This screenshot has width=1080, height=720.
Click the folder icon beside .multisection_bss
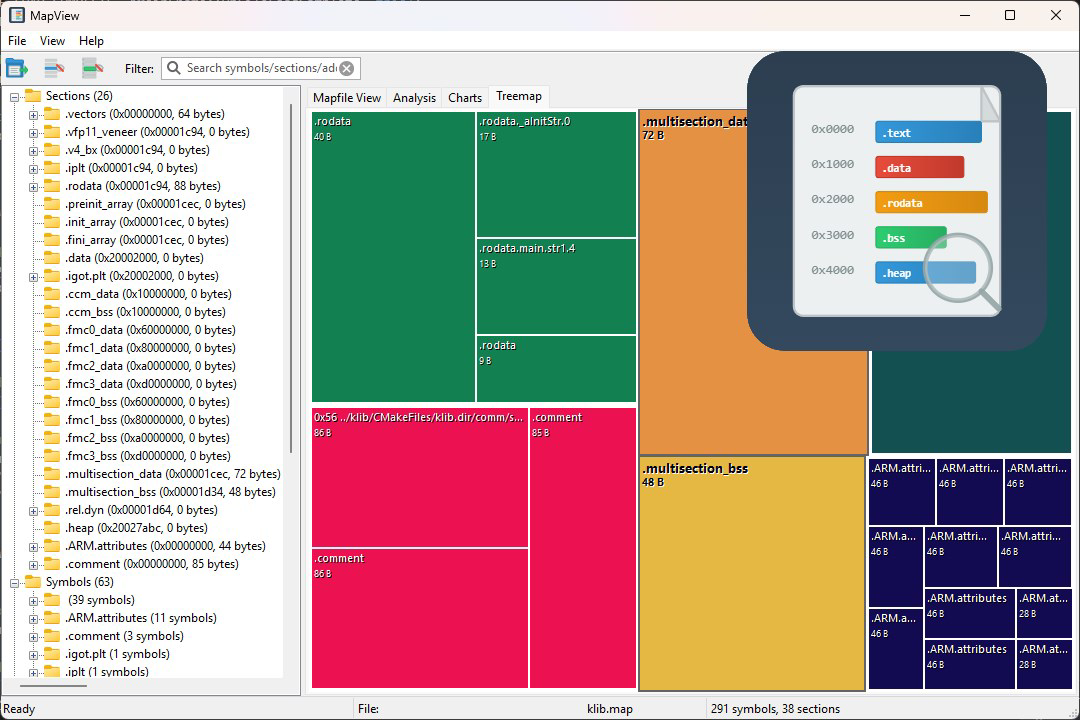click(x=52, y=491)
